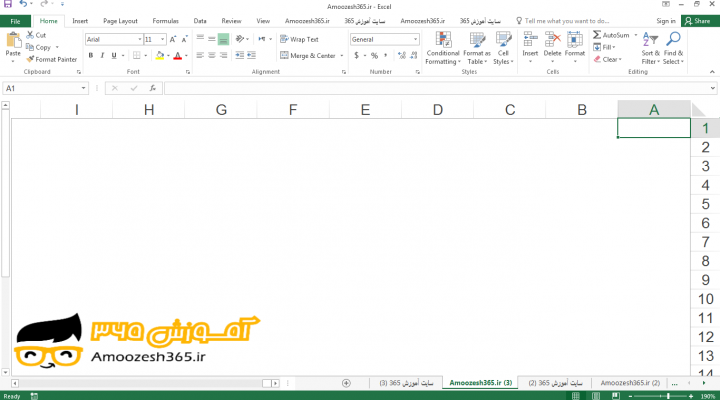Open Find & Select magnifier

(x=673, y=48)
